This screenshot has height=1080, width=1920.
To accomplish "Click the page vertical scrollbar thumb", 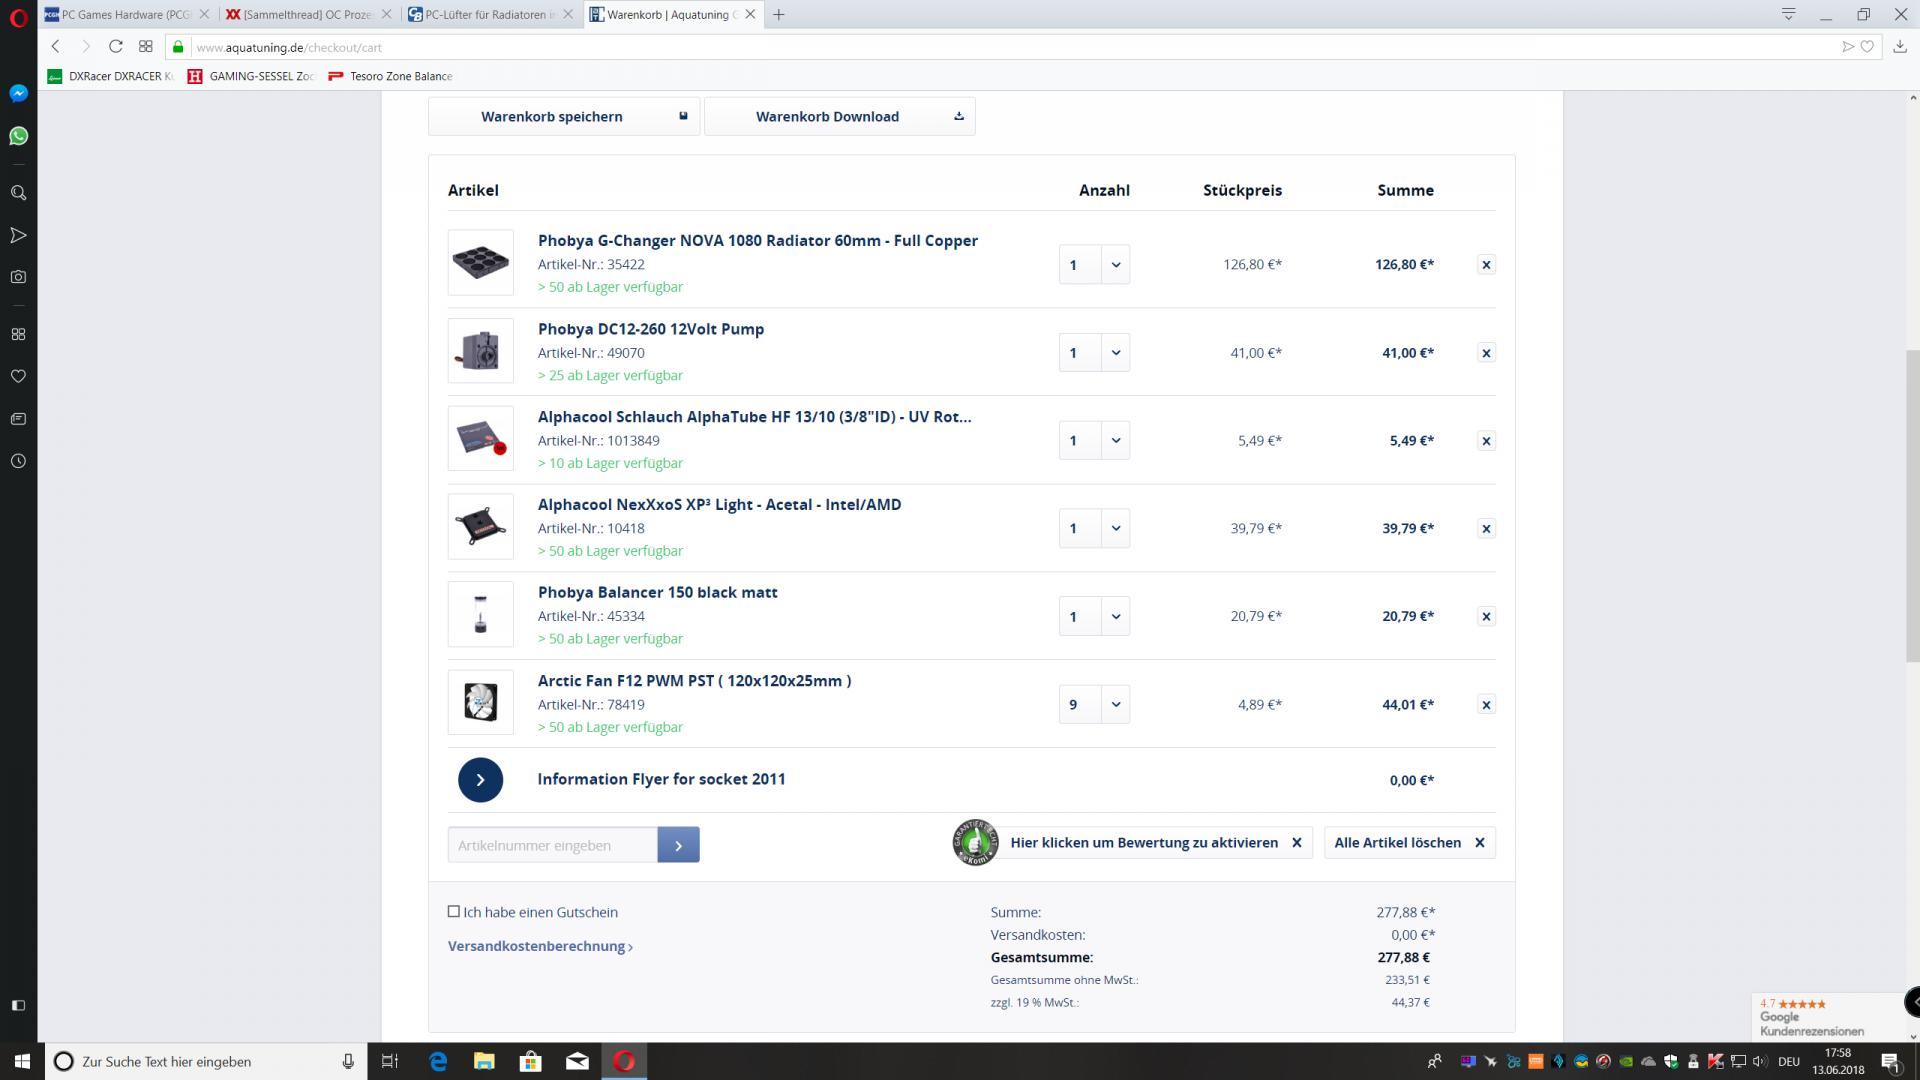I will [1912, 505].
